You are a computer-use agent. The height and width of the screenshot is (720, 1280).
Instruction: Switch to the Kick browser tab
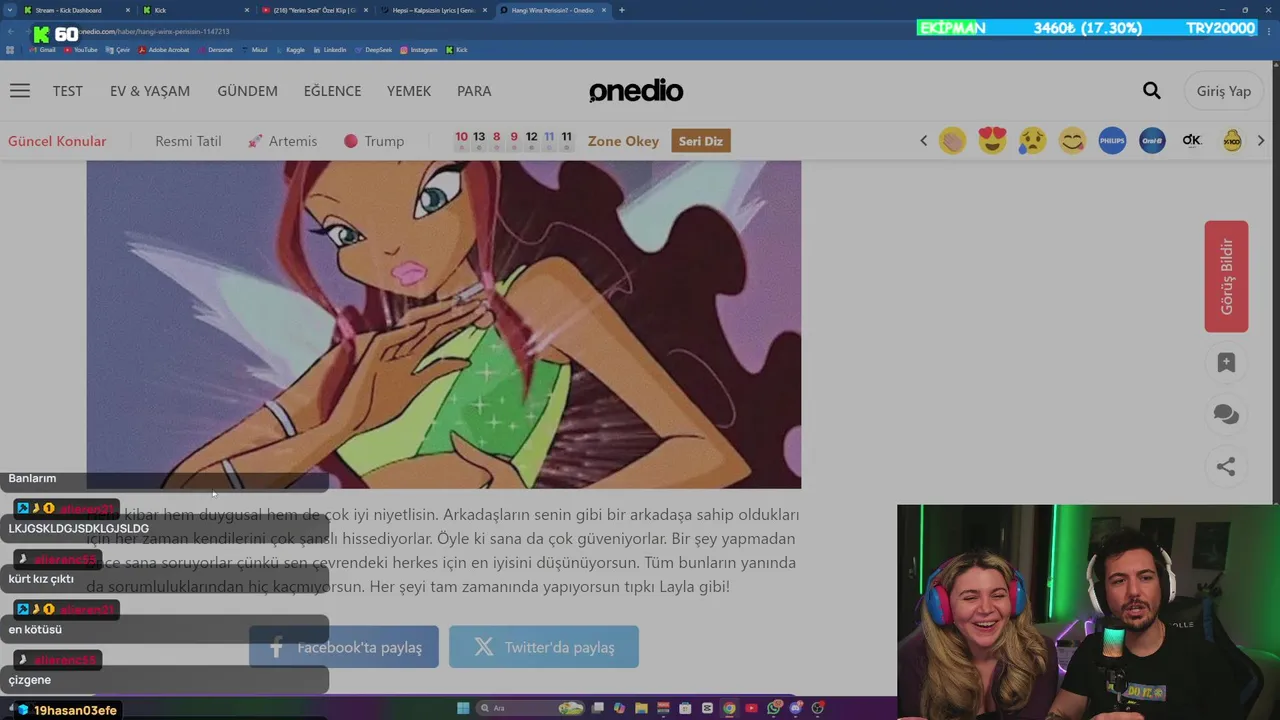pos(196,10)
